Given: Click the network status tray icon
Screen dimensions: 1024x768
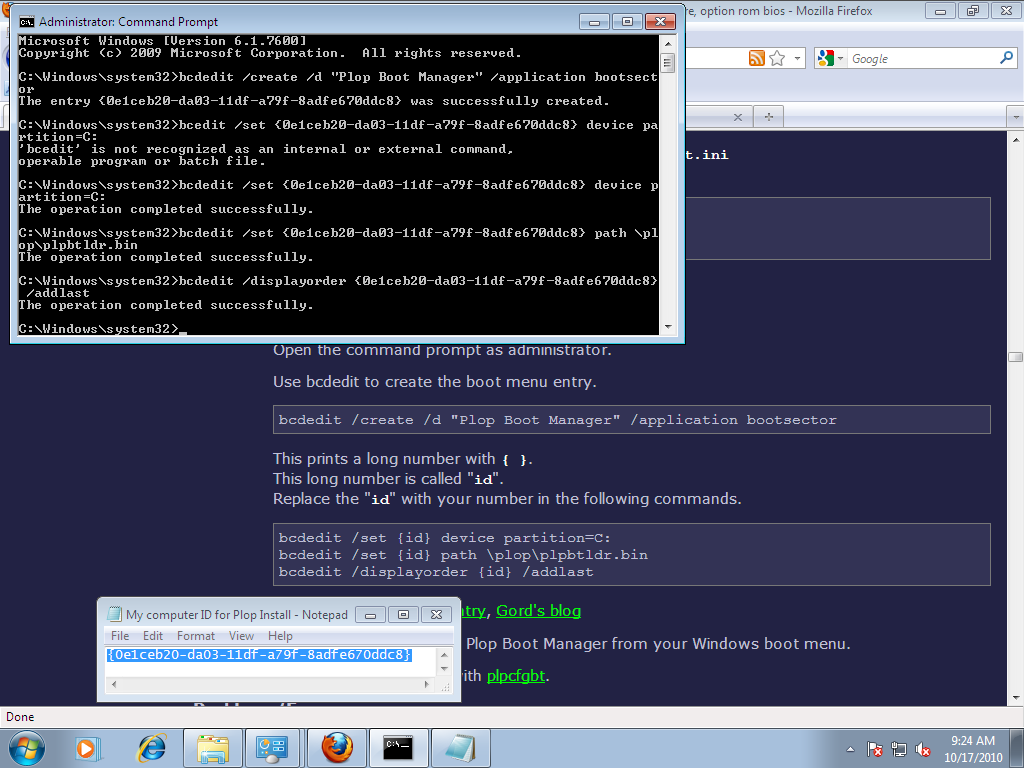Looking at the screenshot, I should [899, 749].
